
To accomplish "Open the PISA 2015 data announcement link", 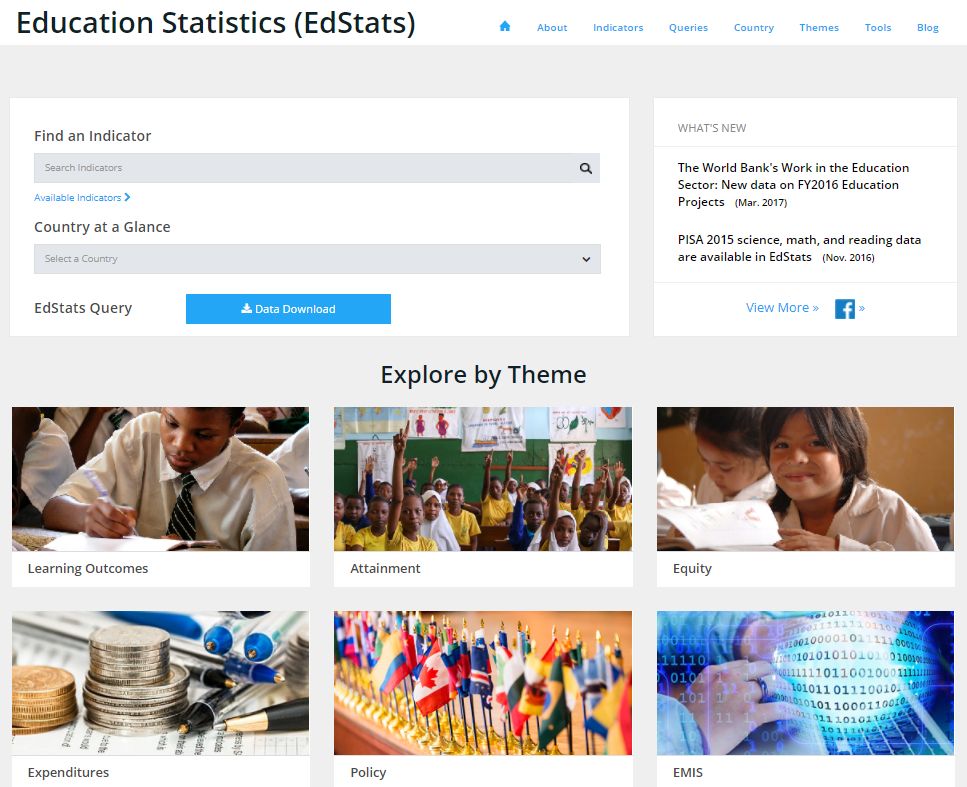I will (799, 248).
